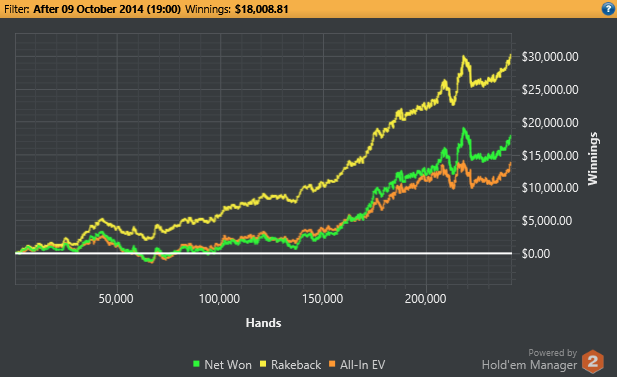Toggle the Rakeback series label
This screenshot has height=377, width=617.
pos(296,365)
